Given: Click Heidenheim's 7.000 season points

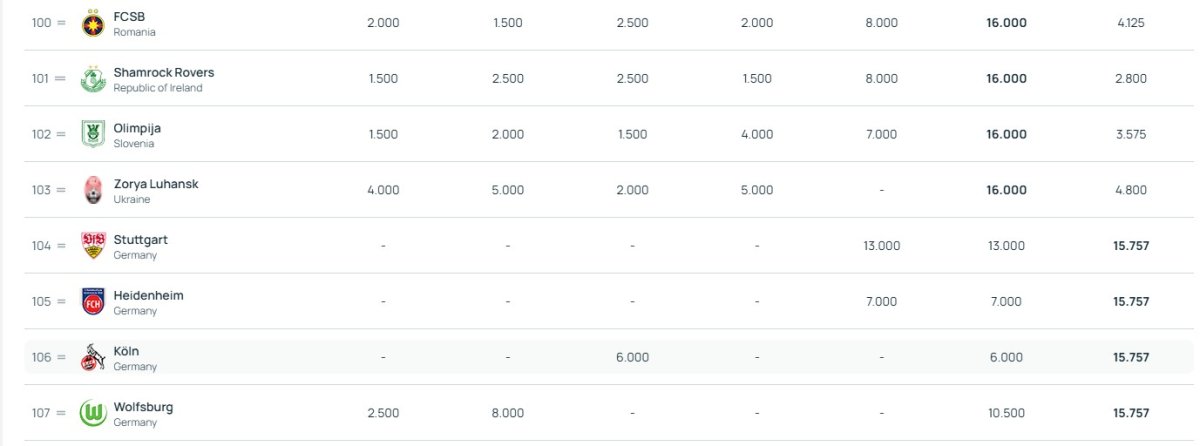Looking at the screenshot, I should click(x=881, y=301).
